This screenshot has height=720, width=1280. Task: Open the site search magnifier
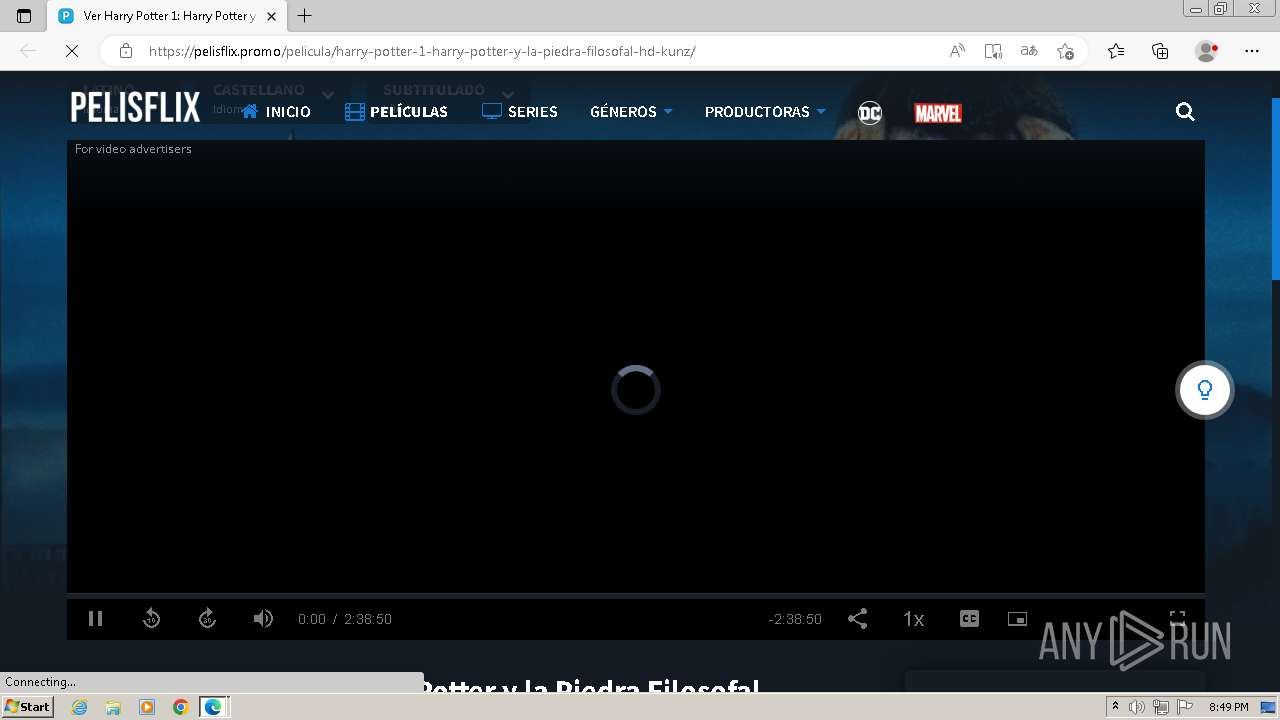[x=1185, y=112]
